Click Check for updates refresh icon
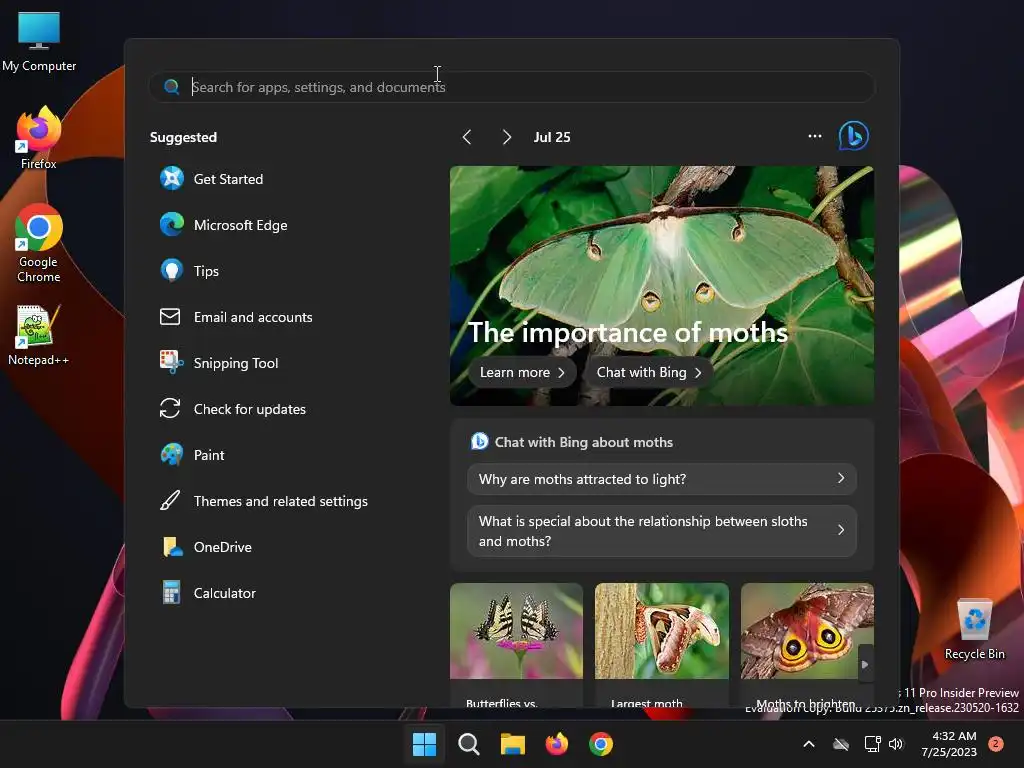This screenshot has height=768, width=1024. [x=170, y=409]
